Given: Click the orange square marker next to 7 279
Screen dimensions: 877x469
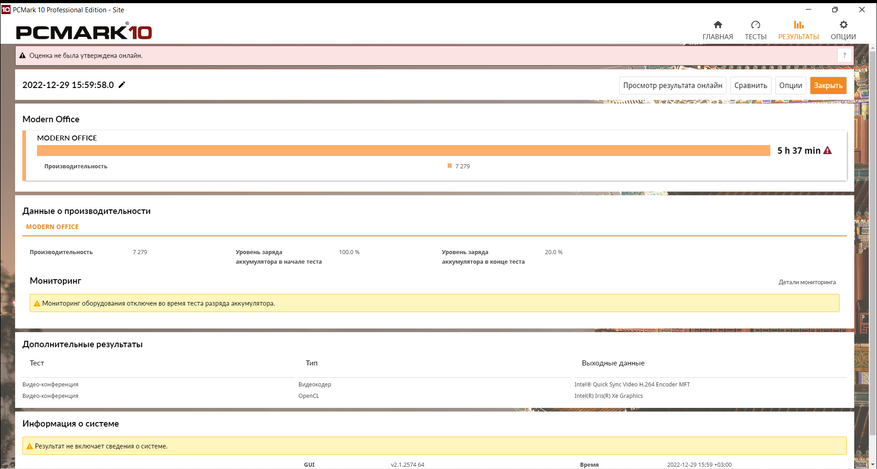Looking at the screenshot, I should (450, 166).
